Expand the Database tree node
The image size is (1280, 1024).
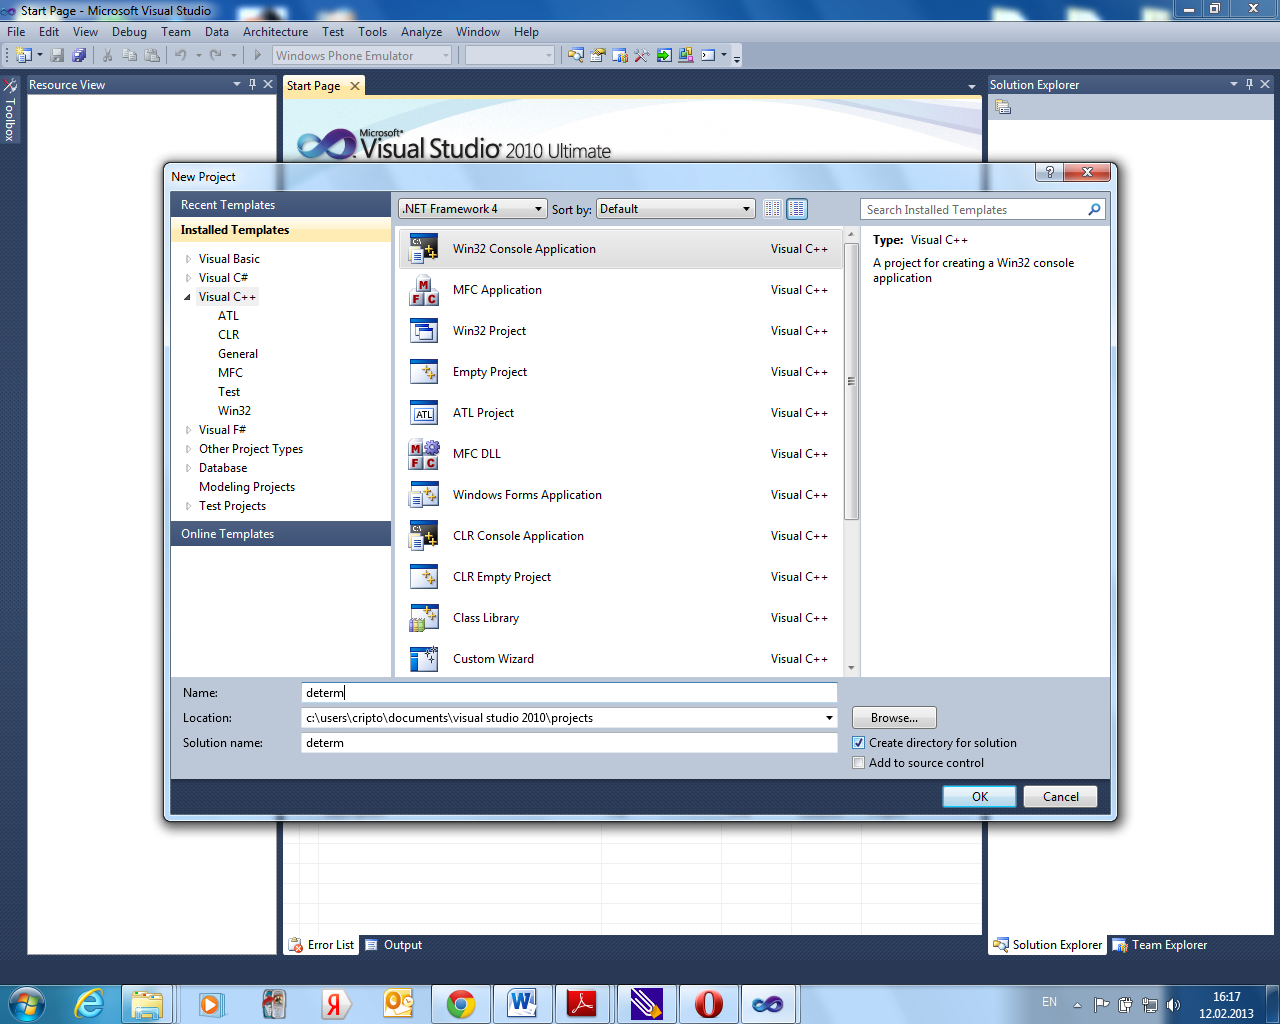[x=188, y=468]
